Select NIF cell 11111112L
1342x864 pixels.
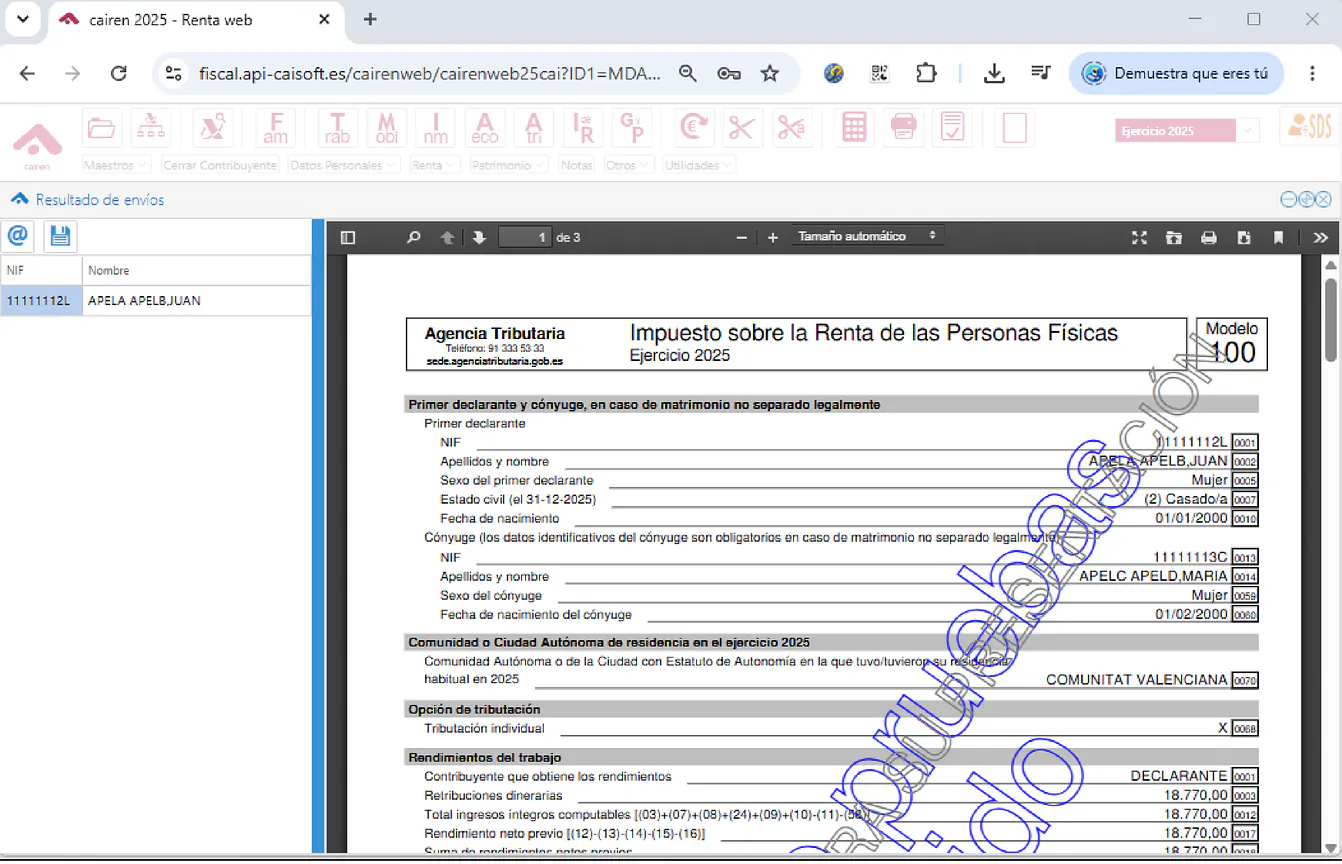(41, 300)
